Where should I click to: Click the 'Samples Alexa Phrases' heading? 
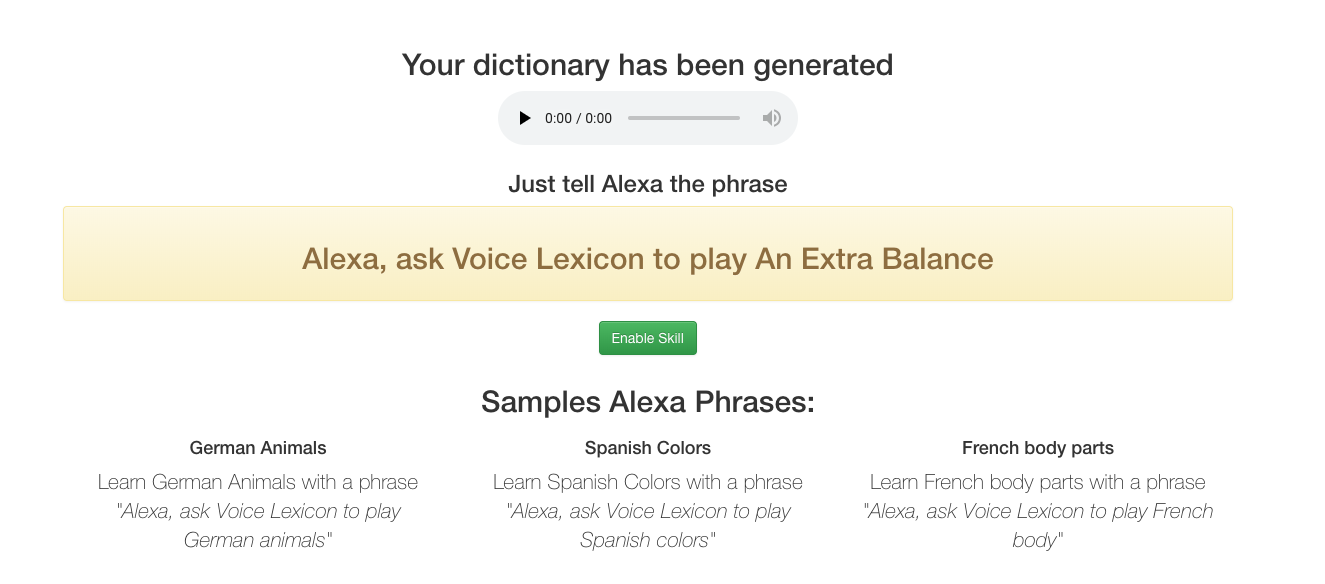click(647, 402)
